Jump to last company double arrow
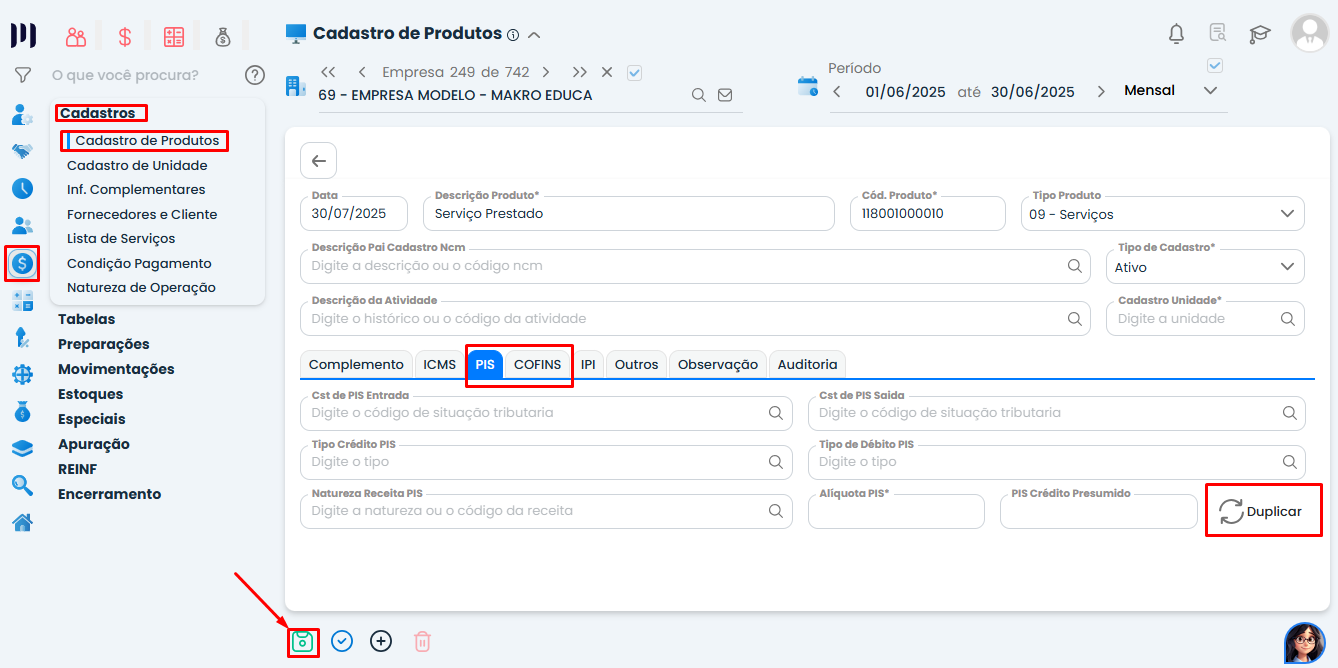Viewport: 1338px width, 668px height. coord(580,72)
